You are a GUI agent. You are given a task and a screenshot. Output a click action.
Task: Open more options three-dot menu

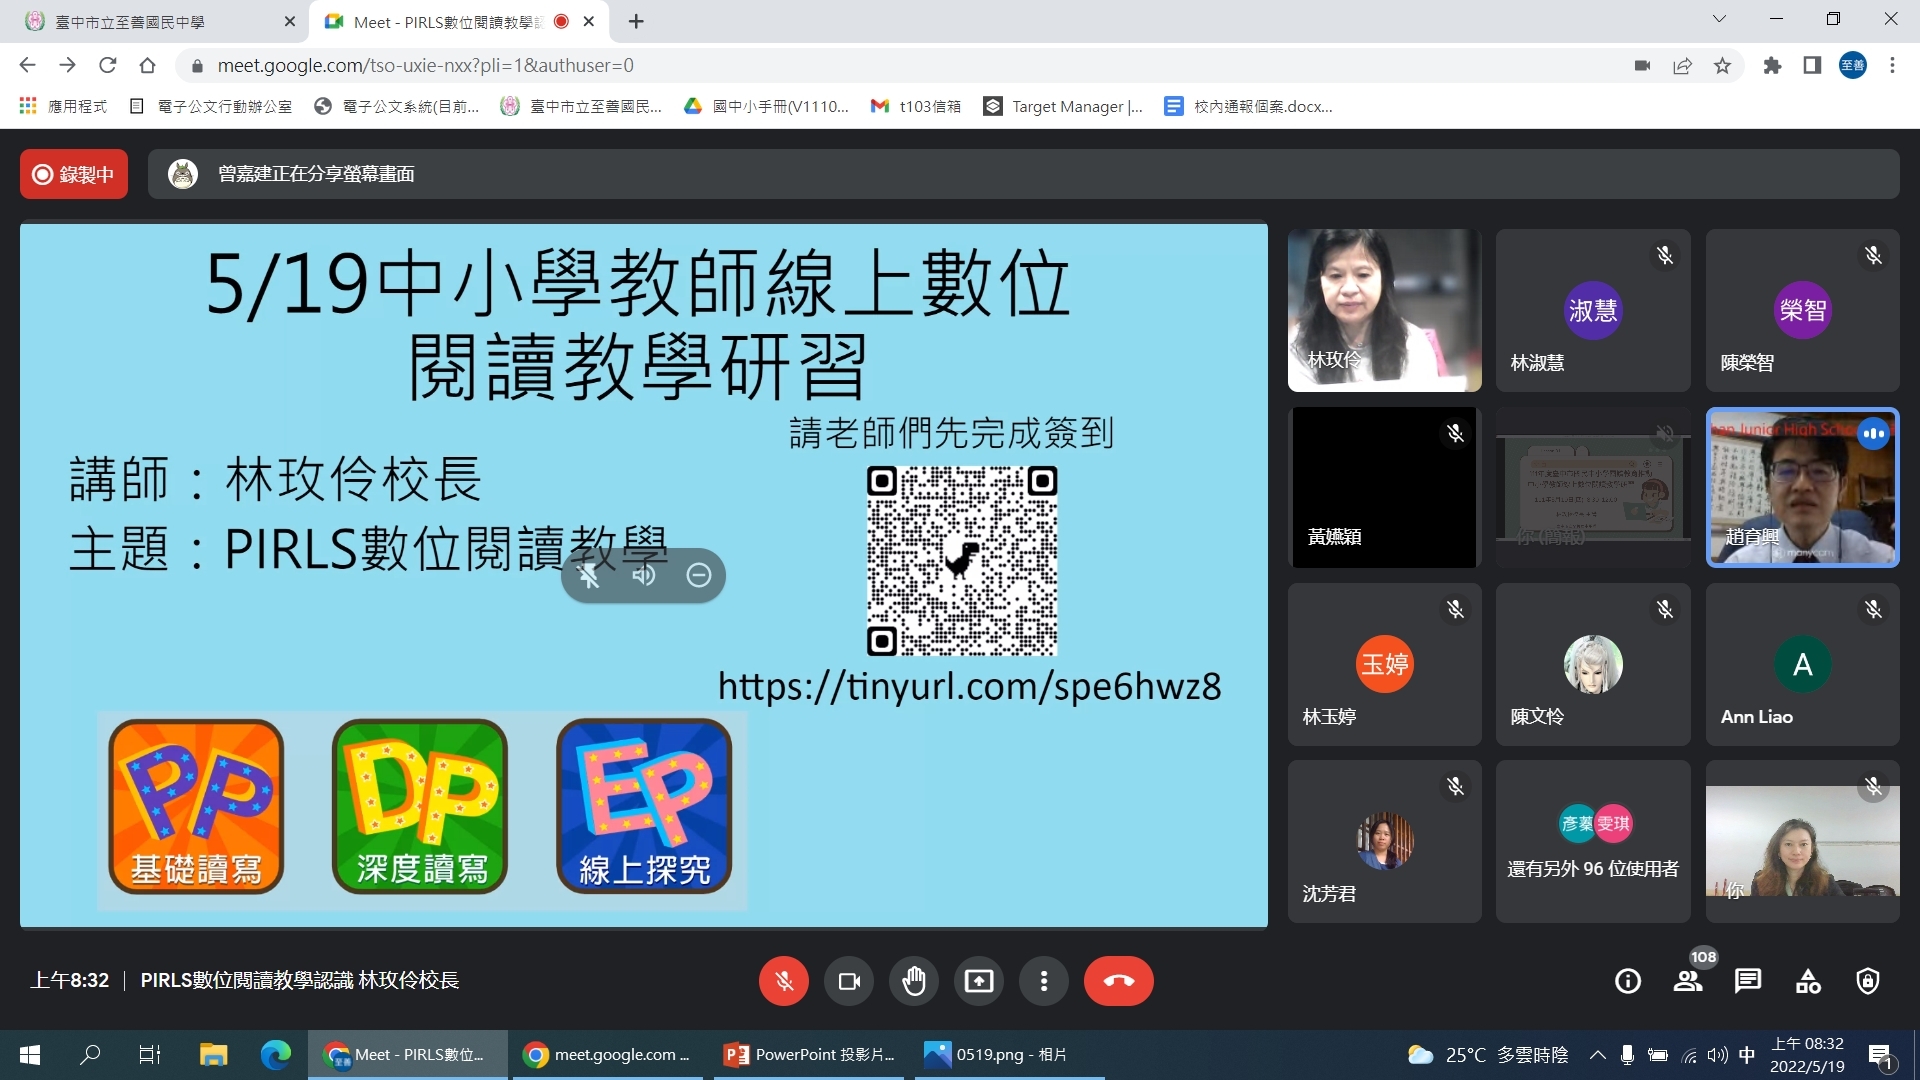tap(1043, 981)
